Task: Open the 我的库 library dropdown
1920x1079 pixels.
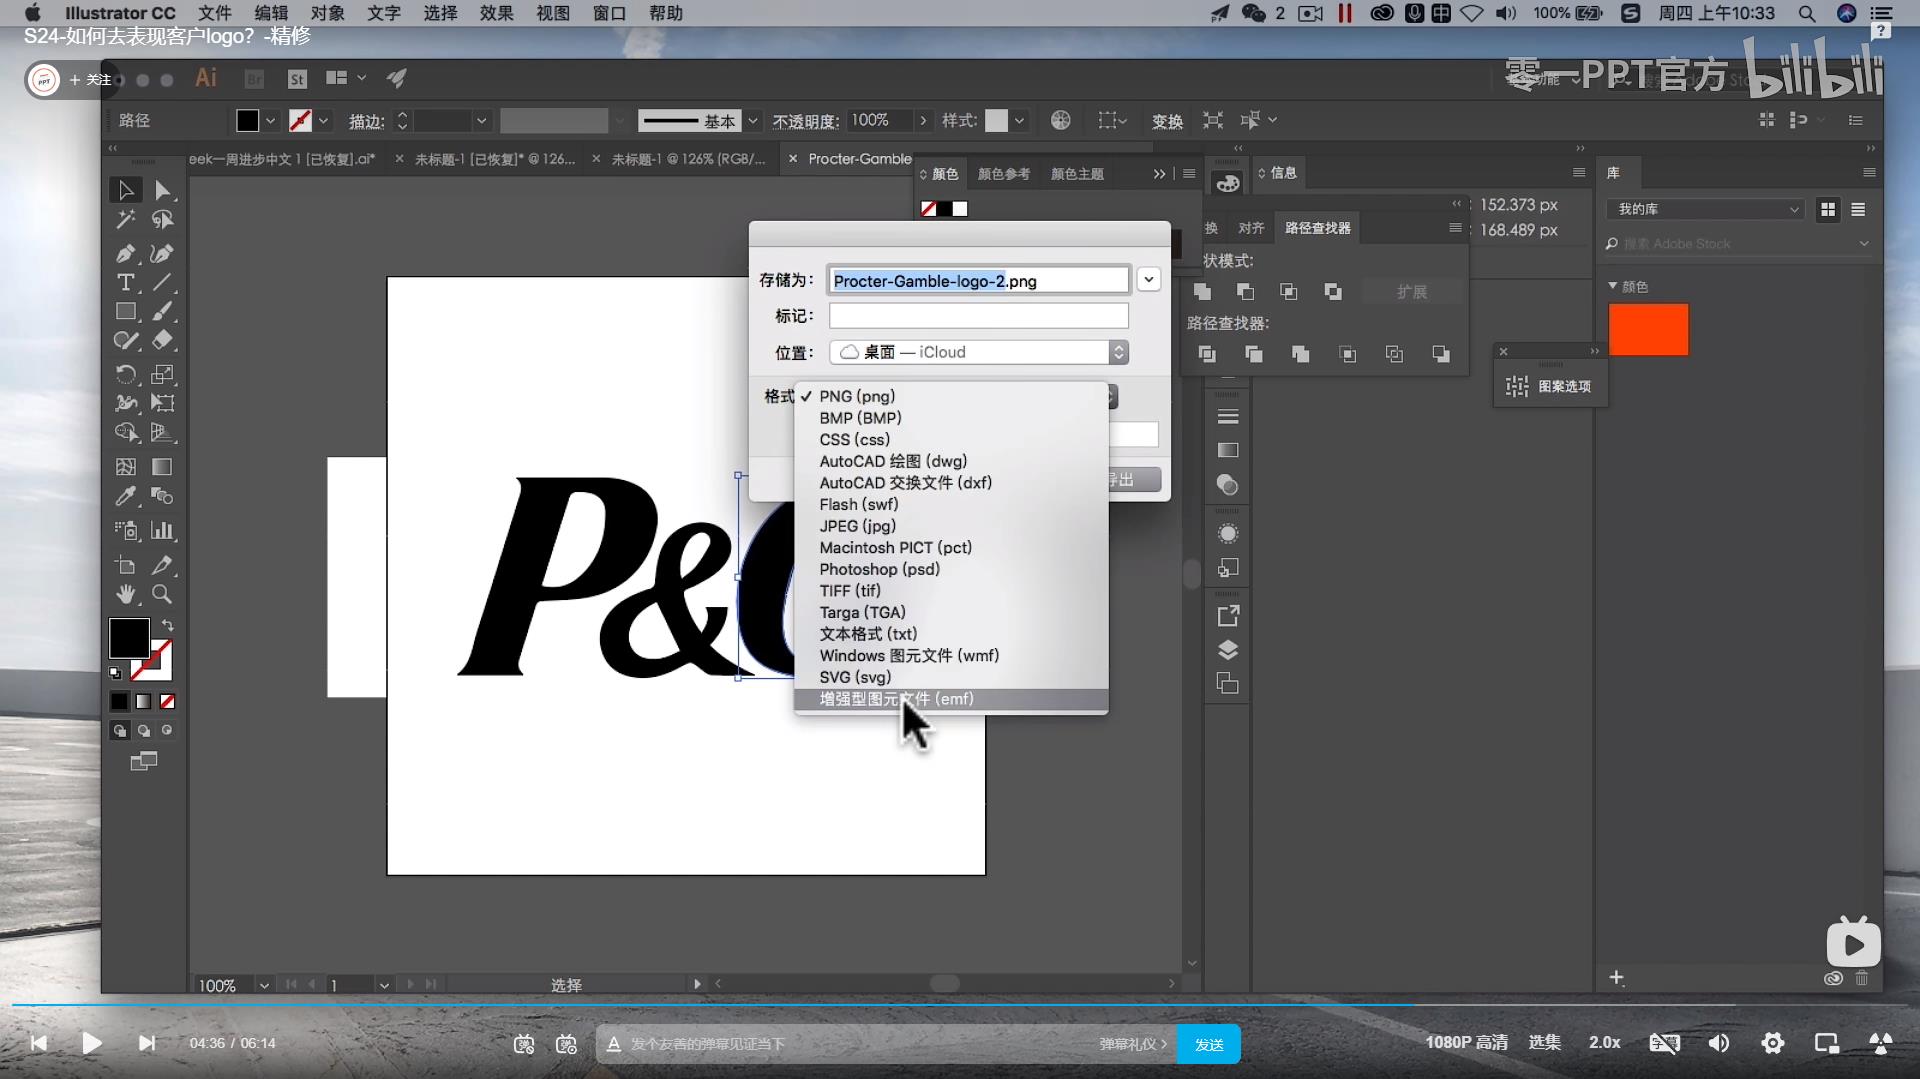Action: pos(1706,209)
